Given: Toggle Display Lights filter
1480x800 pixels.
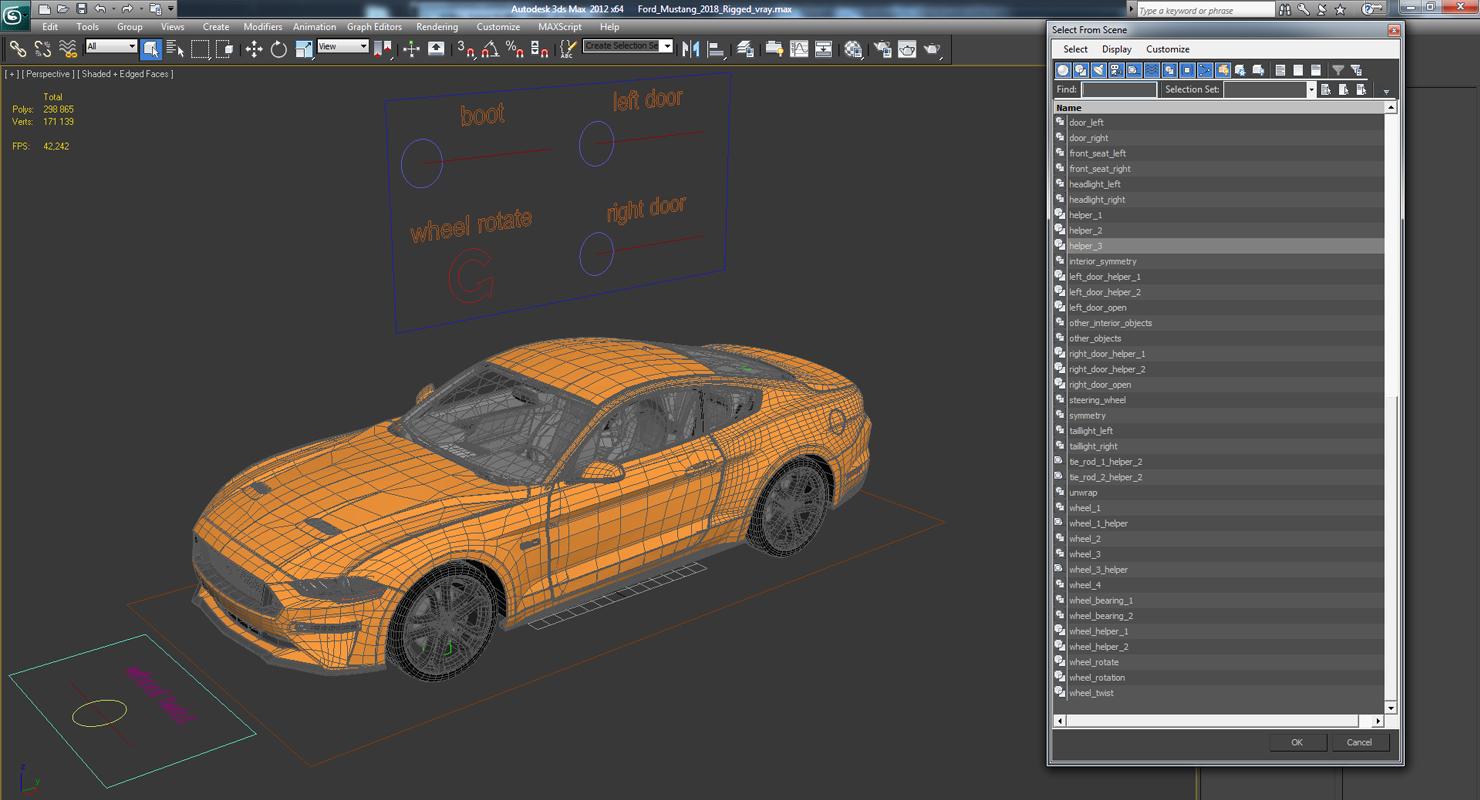Looking at the screenshot, I should click(x=1099, y=70).
